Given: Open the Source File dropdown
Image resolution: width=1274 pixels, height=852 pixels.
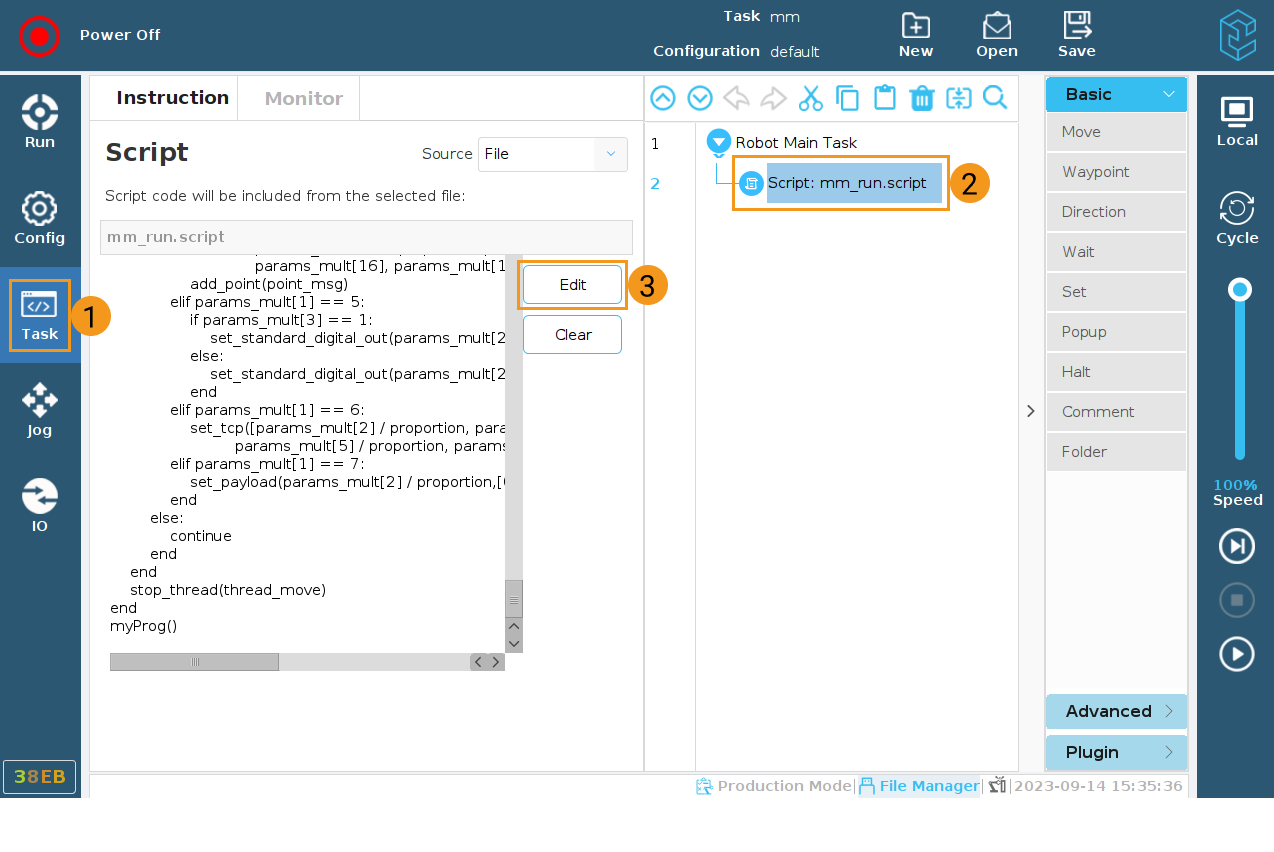Looking at the screenshot, I should tap(553, 154).
